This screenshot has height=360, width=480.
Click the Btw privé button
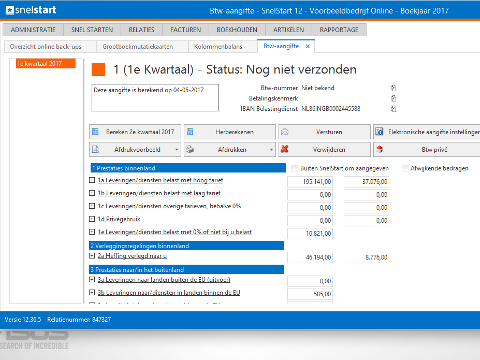(427, 149)
